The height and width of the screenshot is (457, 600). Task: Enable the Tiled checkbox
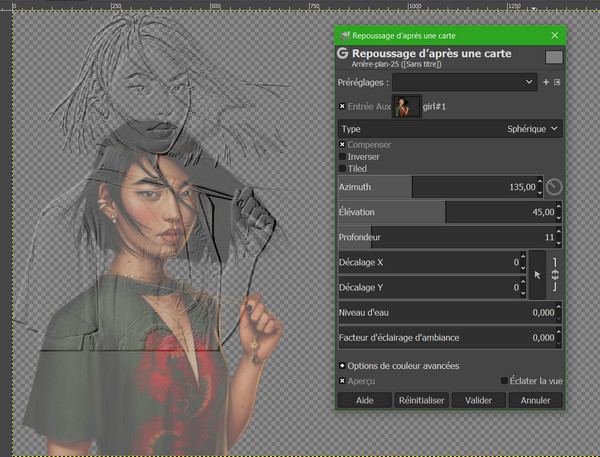(x=342, y=168)
